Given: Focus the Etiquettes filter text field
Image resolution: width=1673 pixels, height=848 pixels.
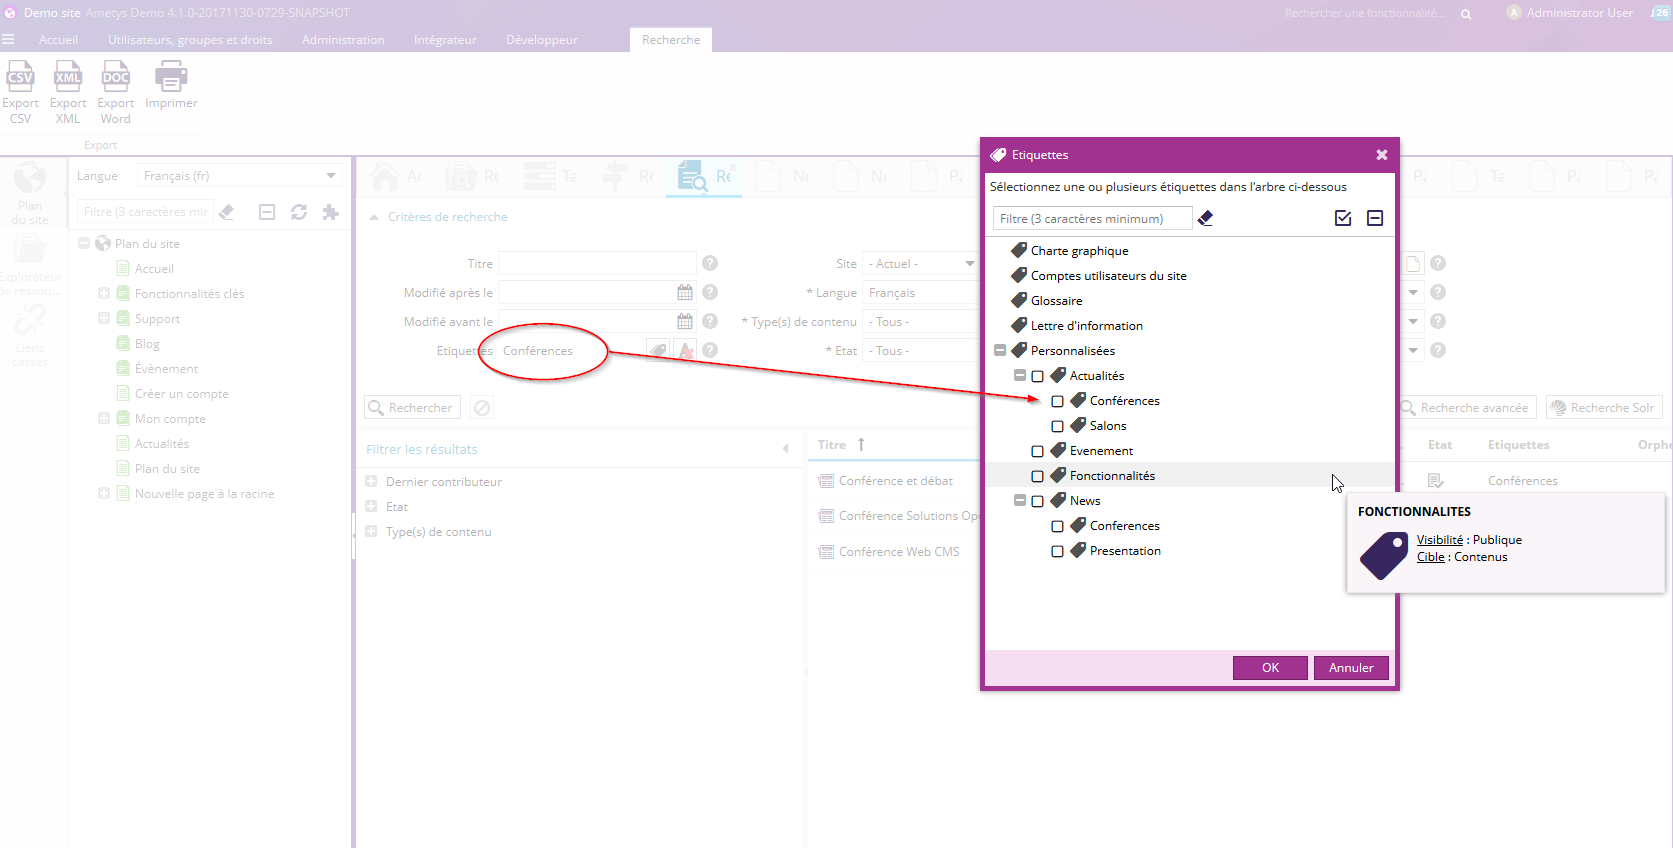Looking at the screenshot, I should (1091, 219).
